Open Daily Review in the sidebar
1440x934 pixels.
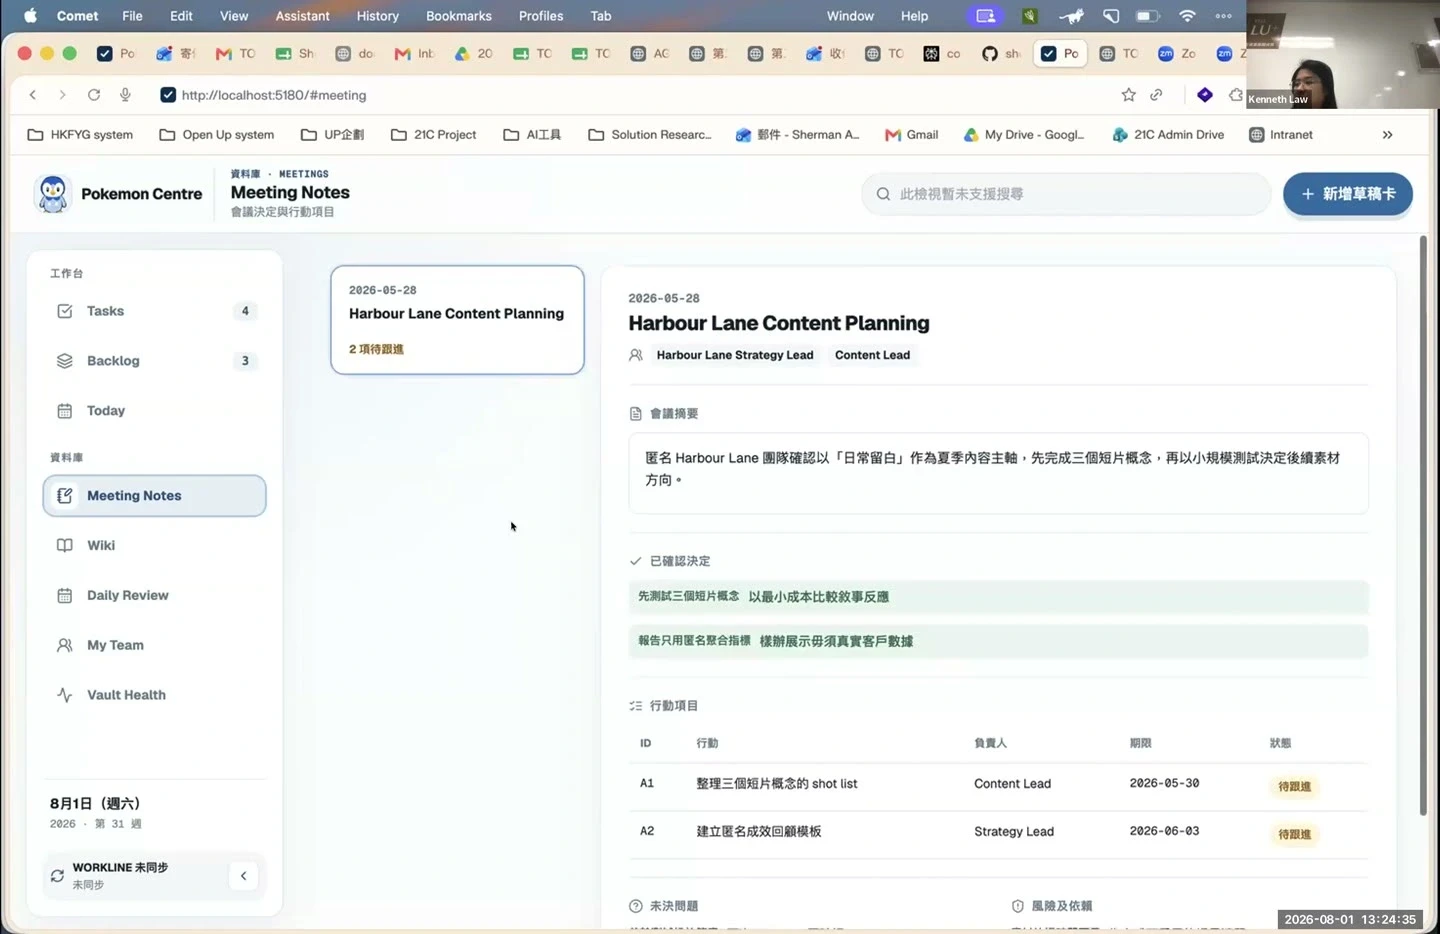tap(155, 596)
